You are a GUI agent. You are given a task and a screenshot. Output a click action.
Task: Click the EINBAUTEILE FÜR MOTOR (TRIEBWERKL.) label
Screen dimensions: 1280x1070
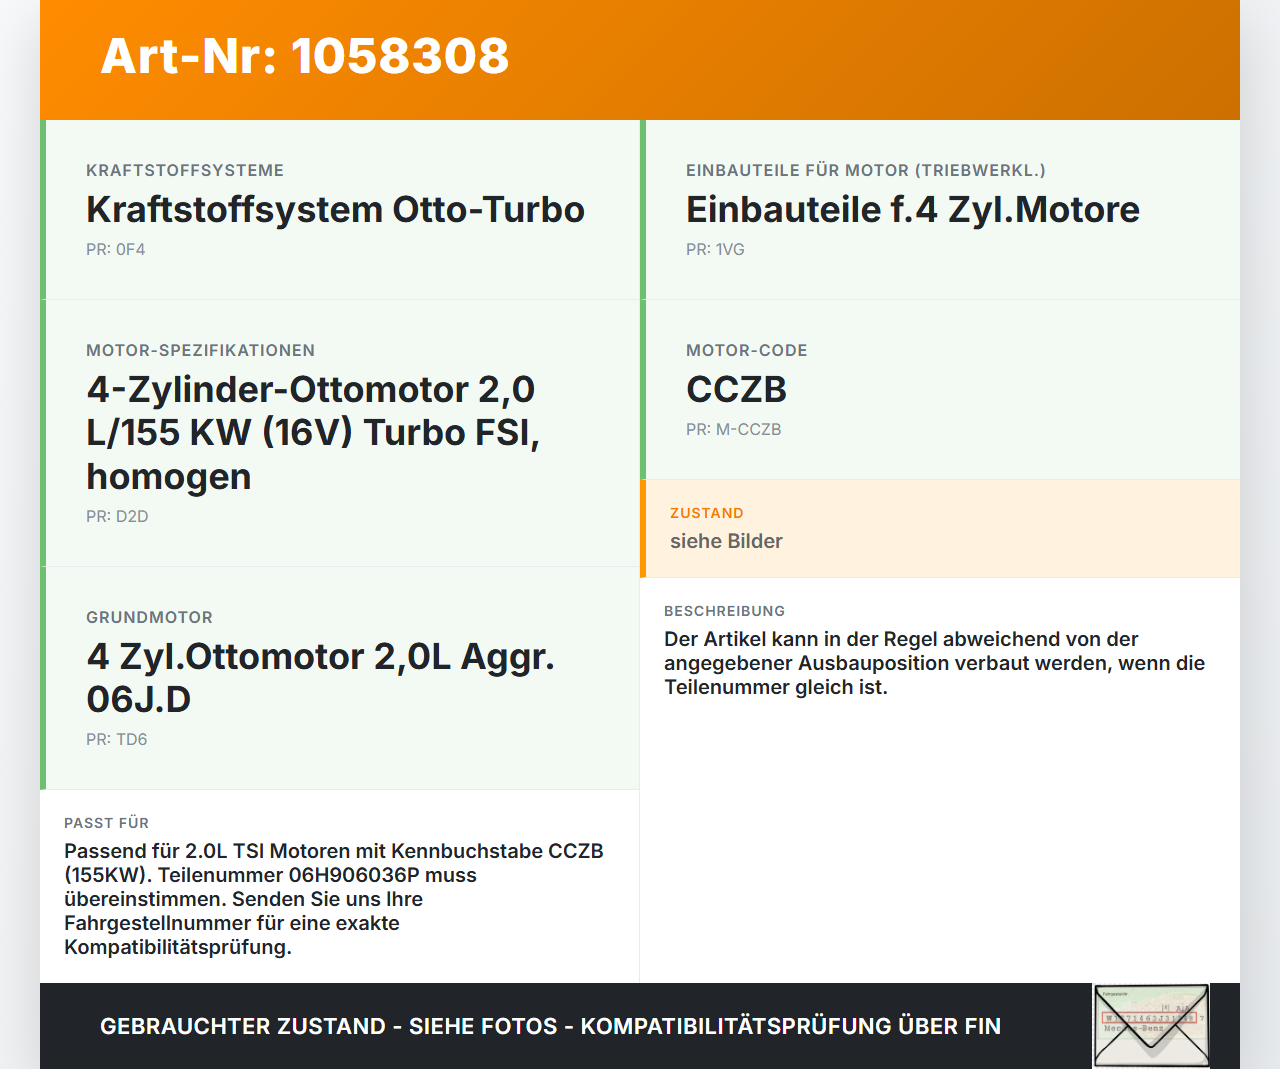click(x=866, y=170)
